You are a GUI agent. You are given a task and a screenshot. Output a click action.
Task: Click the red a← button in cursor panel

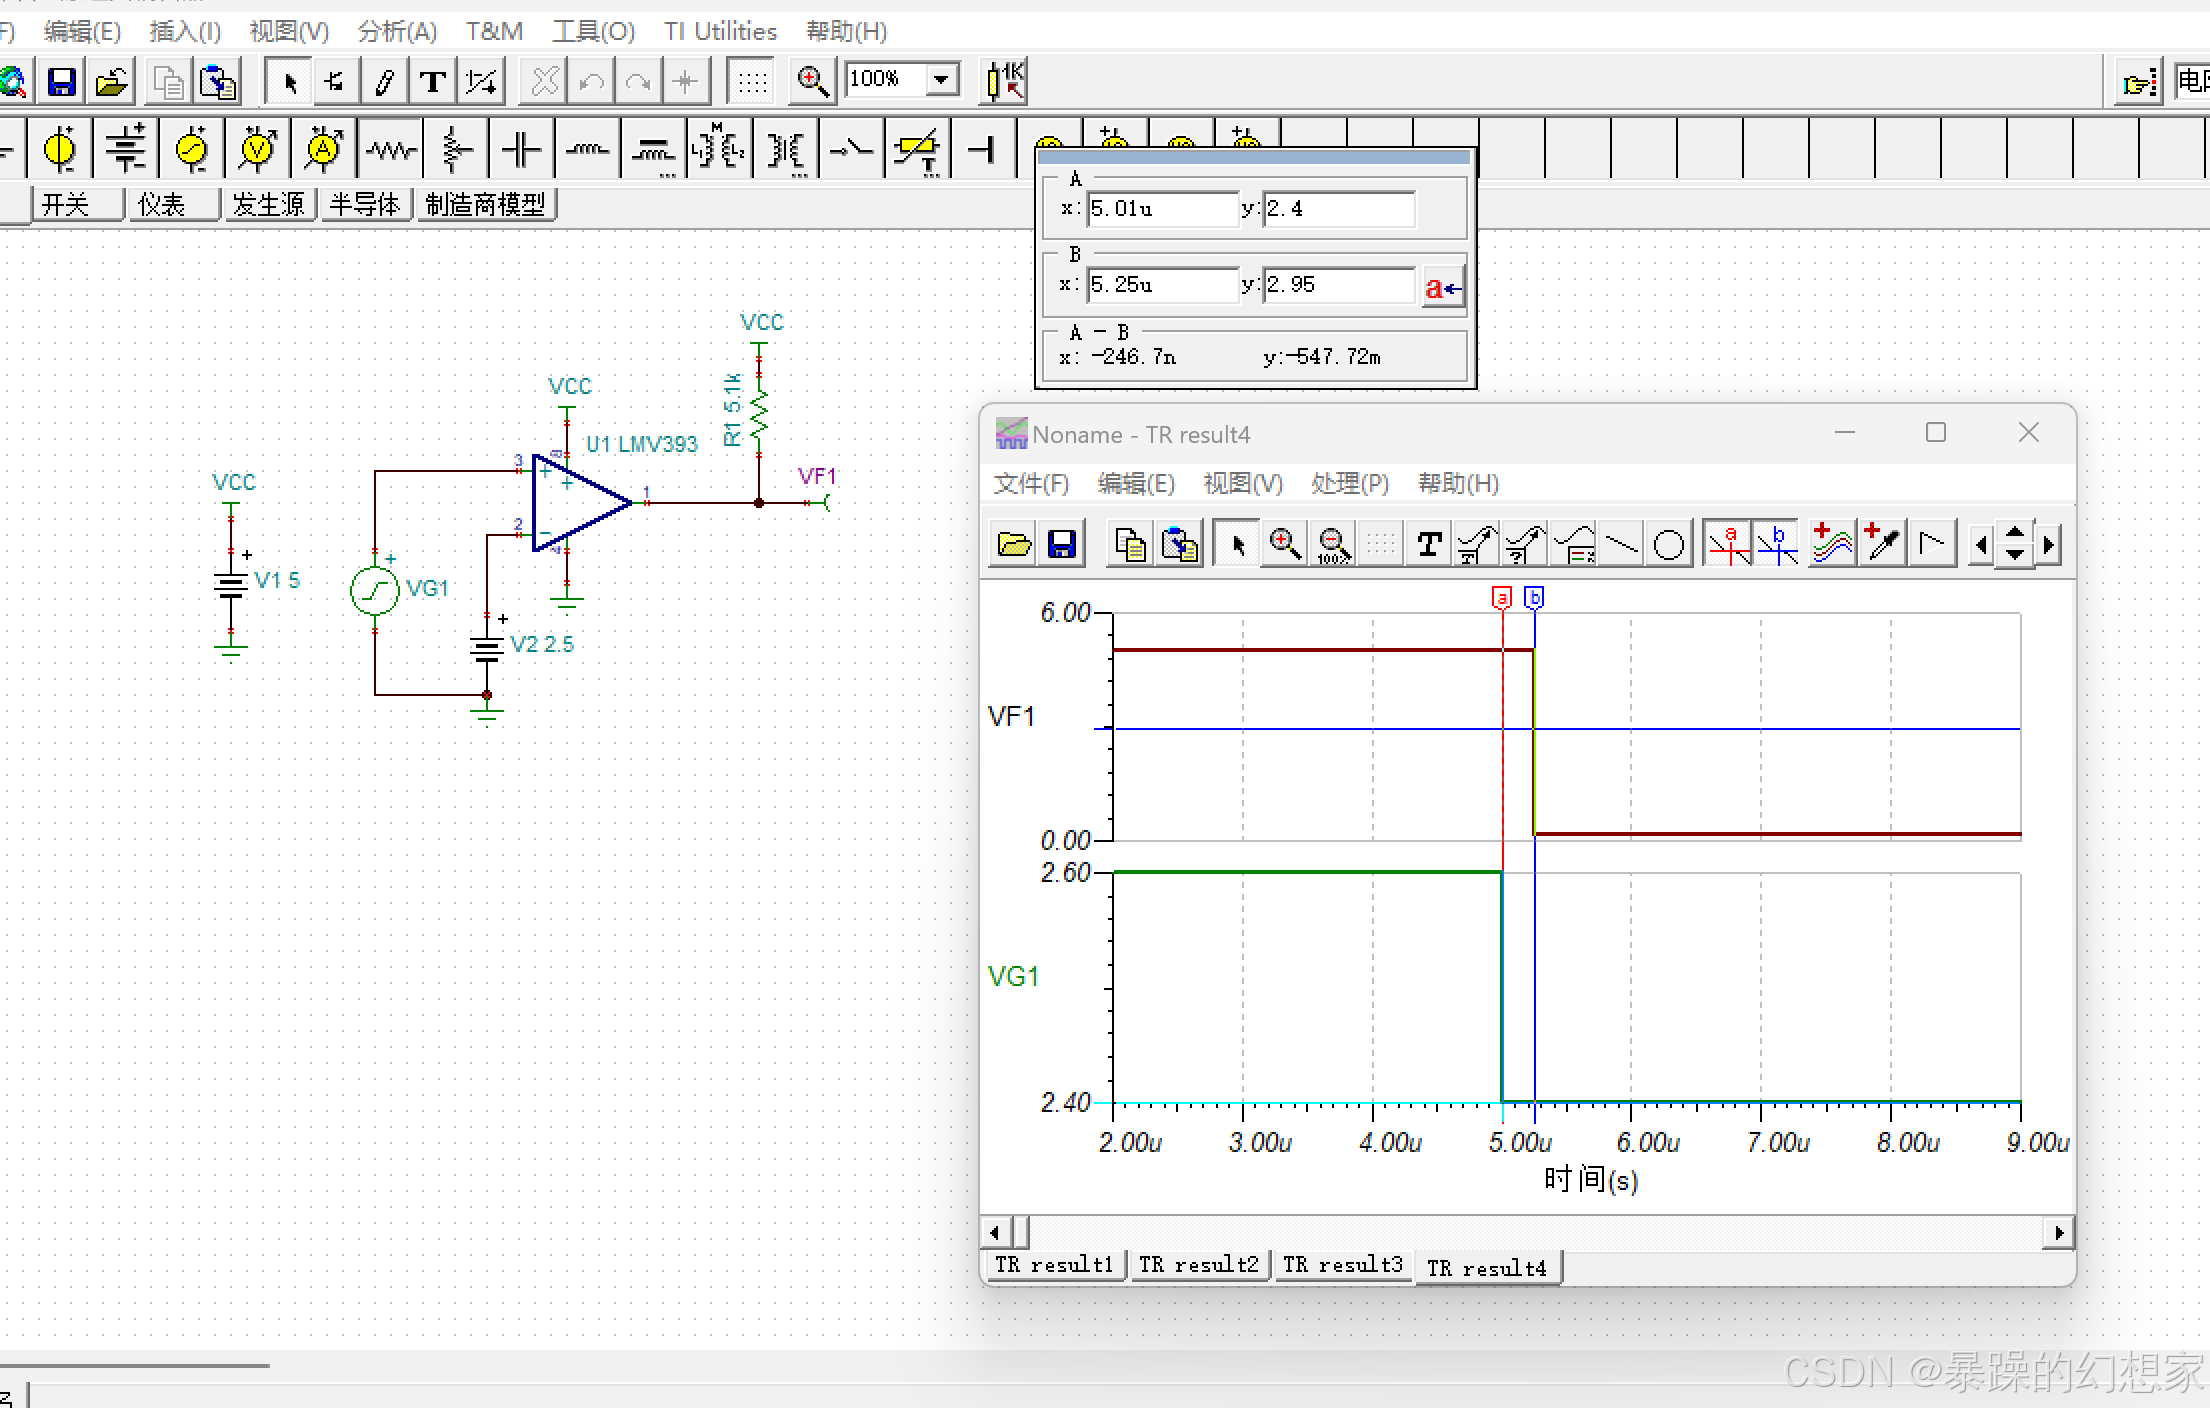[x=1442, y=288]
